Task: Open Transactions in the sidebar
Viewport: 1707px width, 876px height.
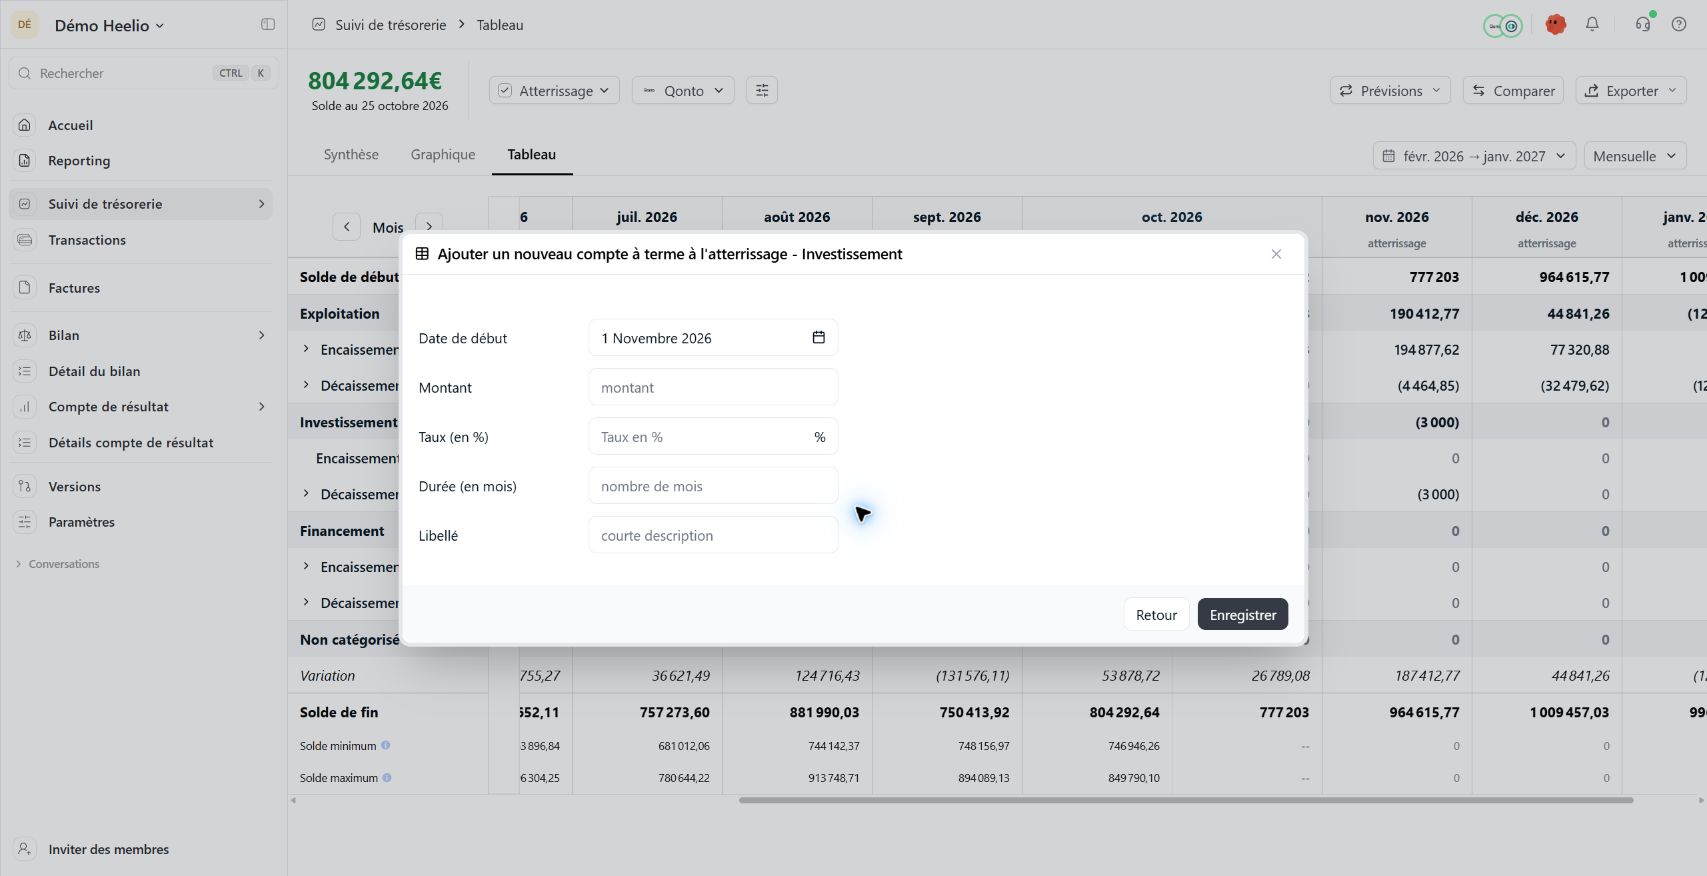Action: click(x=141, y=240)
